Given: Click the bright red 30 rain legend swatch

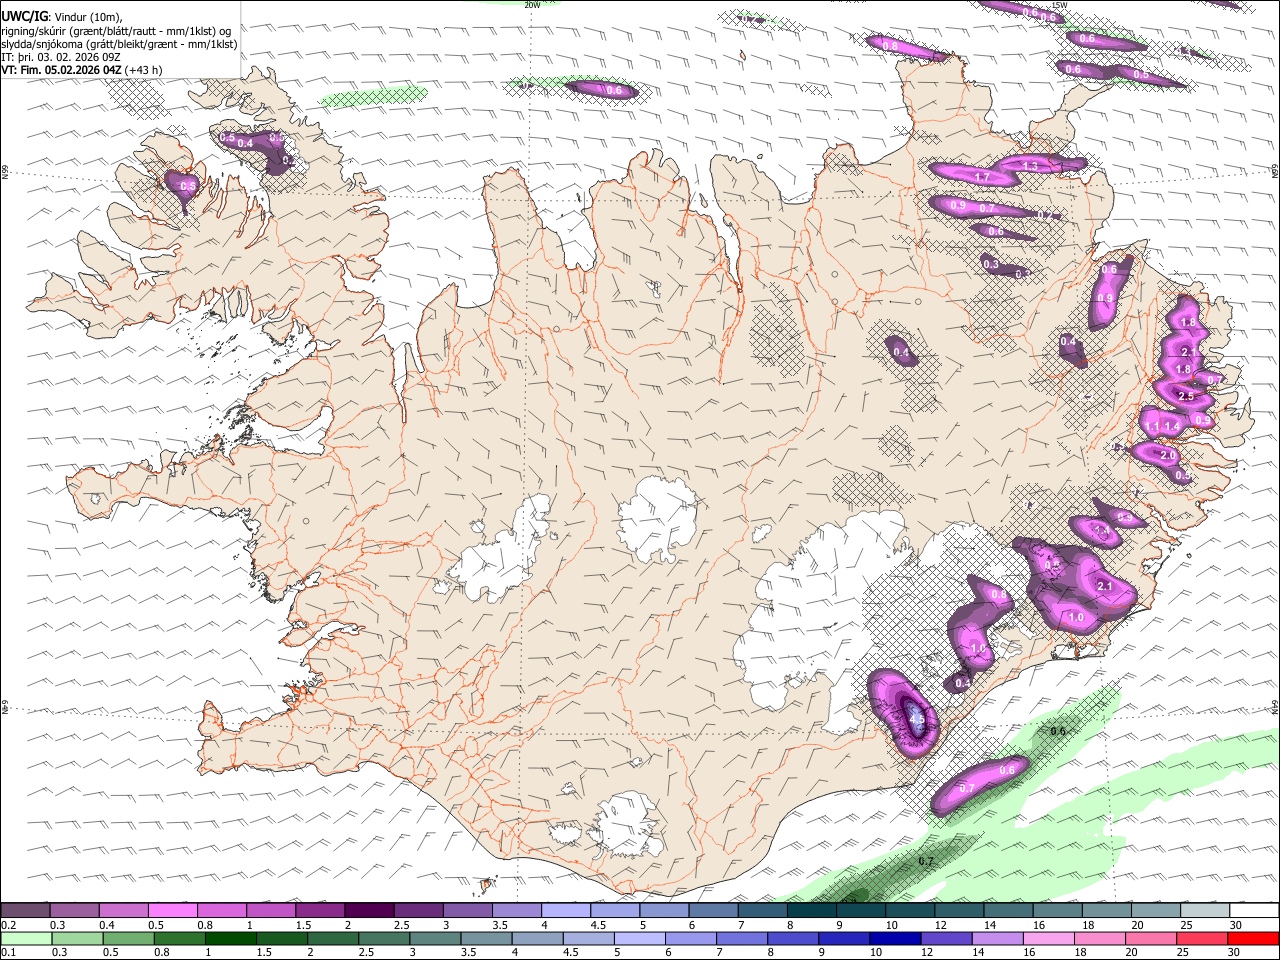Looking at the screenshot, I should click(x=1254, y=938).
